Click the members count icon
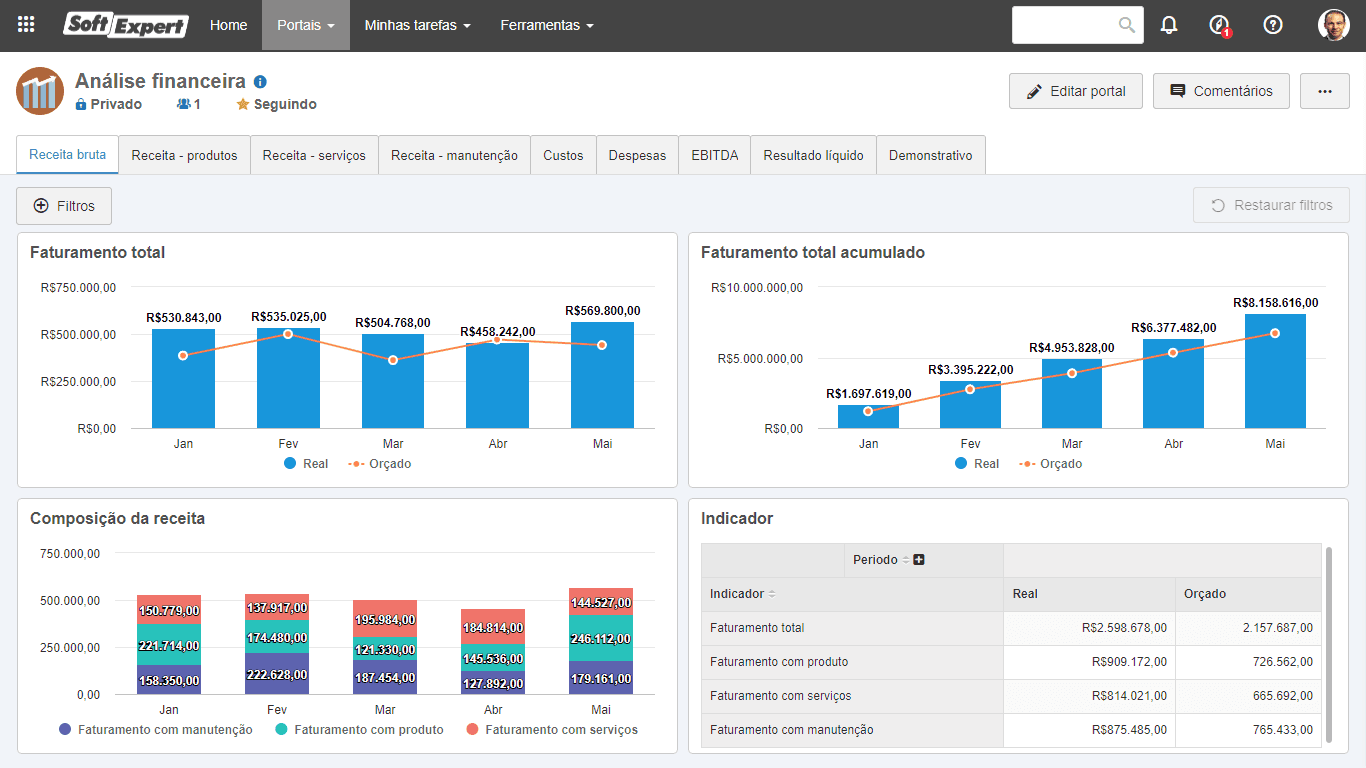Viewport: 1366px width, 768px height. [x=183, y=104]
